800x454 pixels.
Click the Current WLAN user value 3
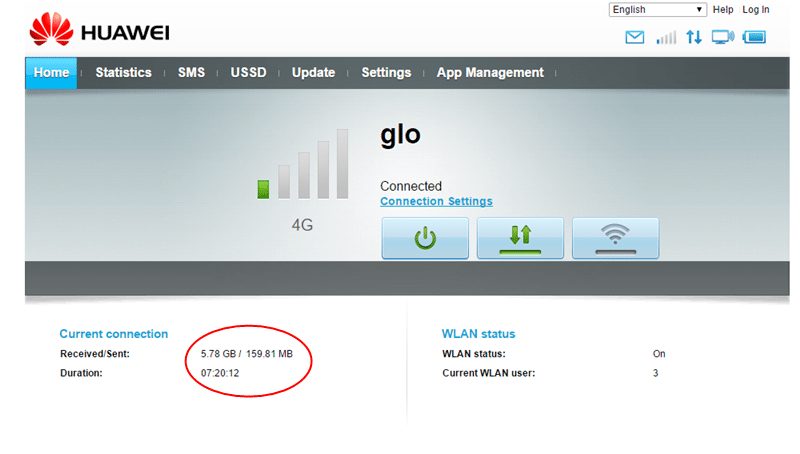click(x=656, y=373)
